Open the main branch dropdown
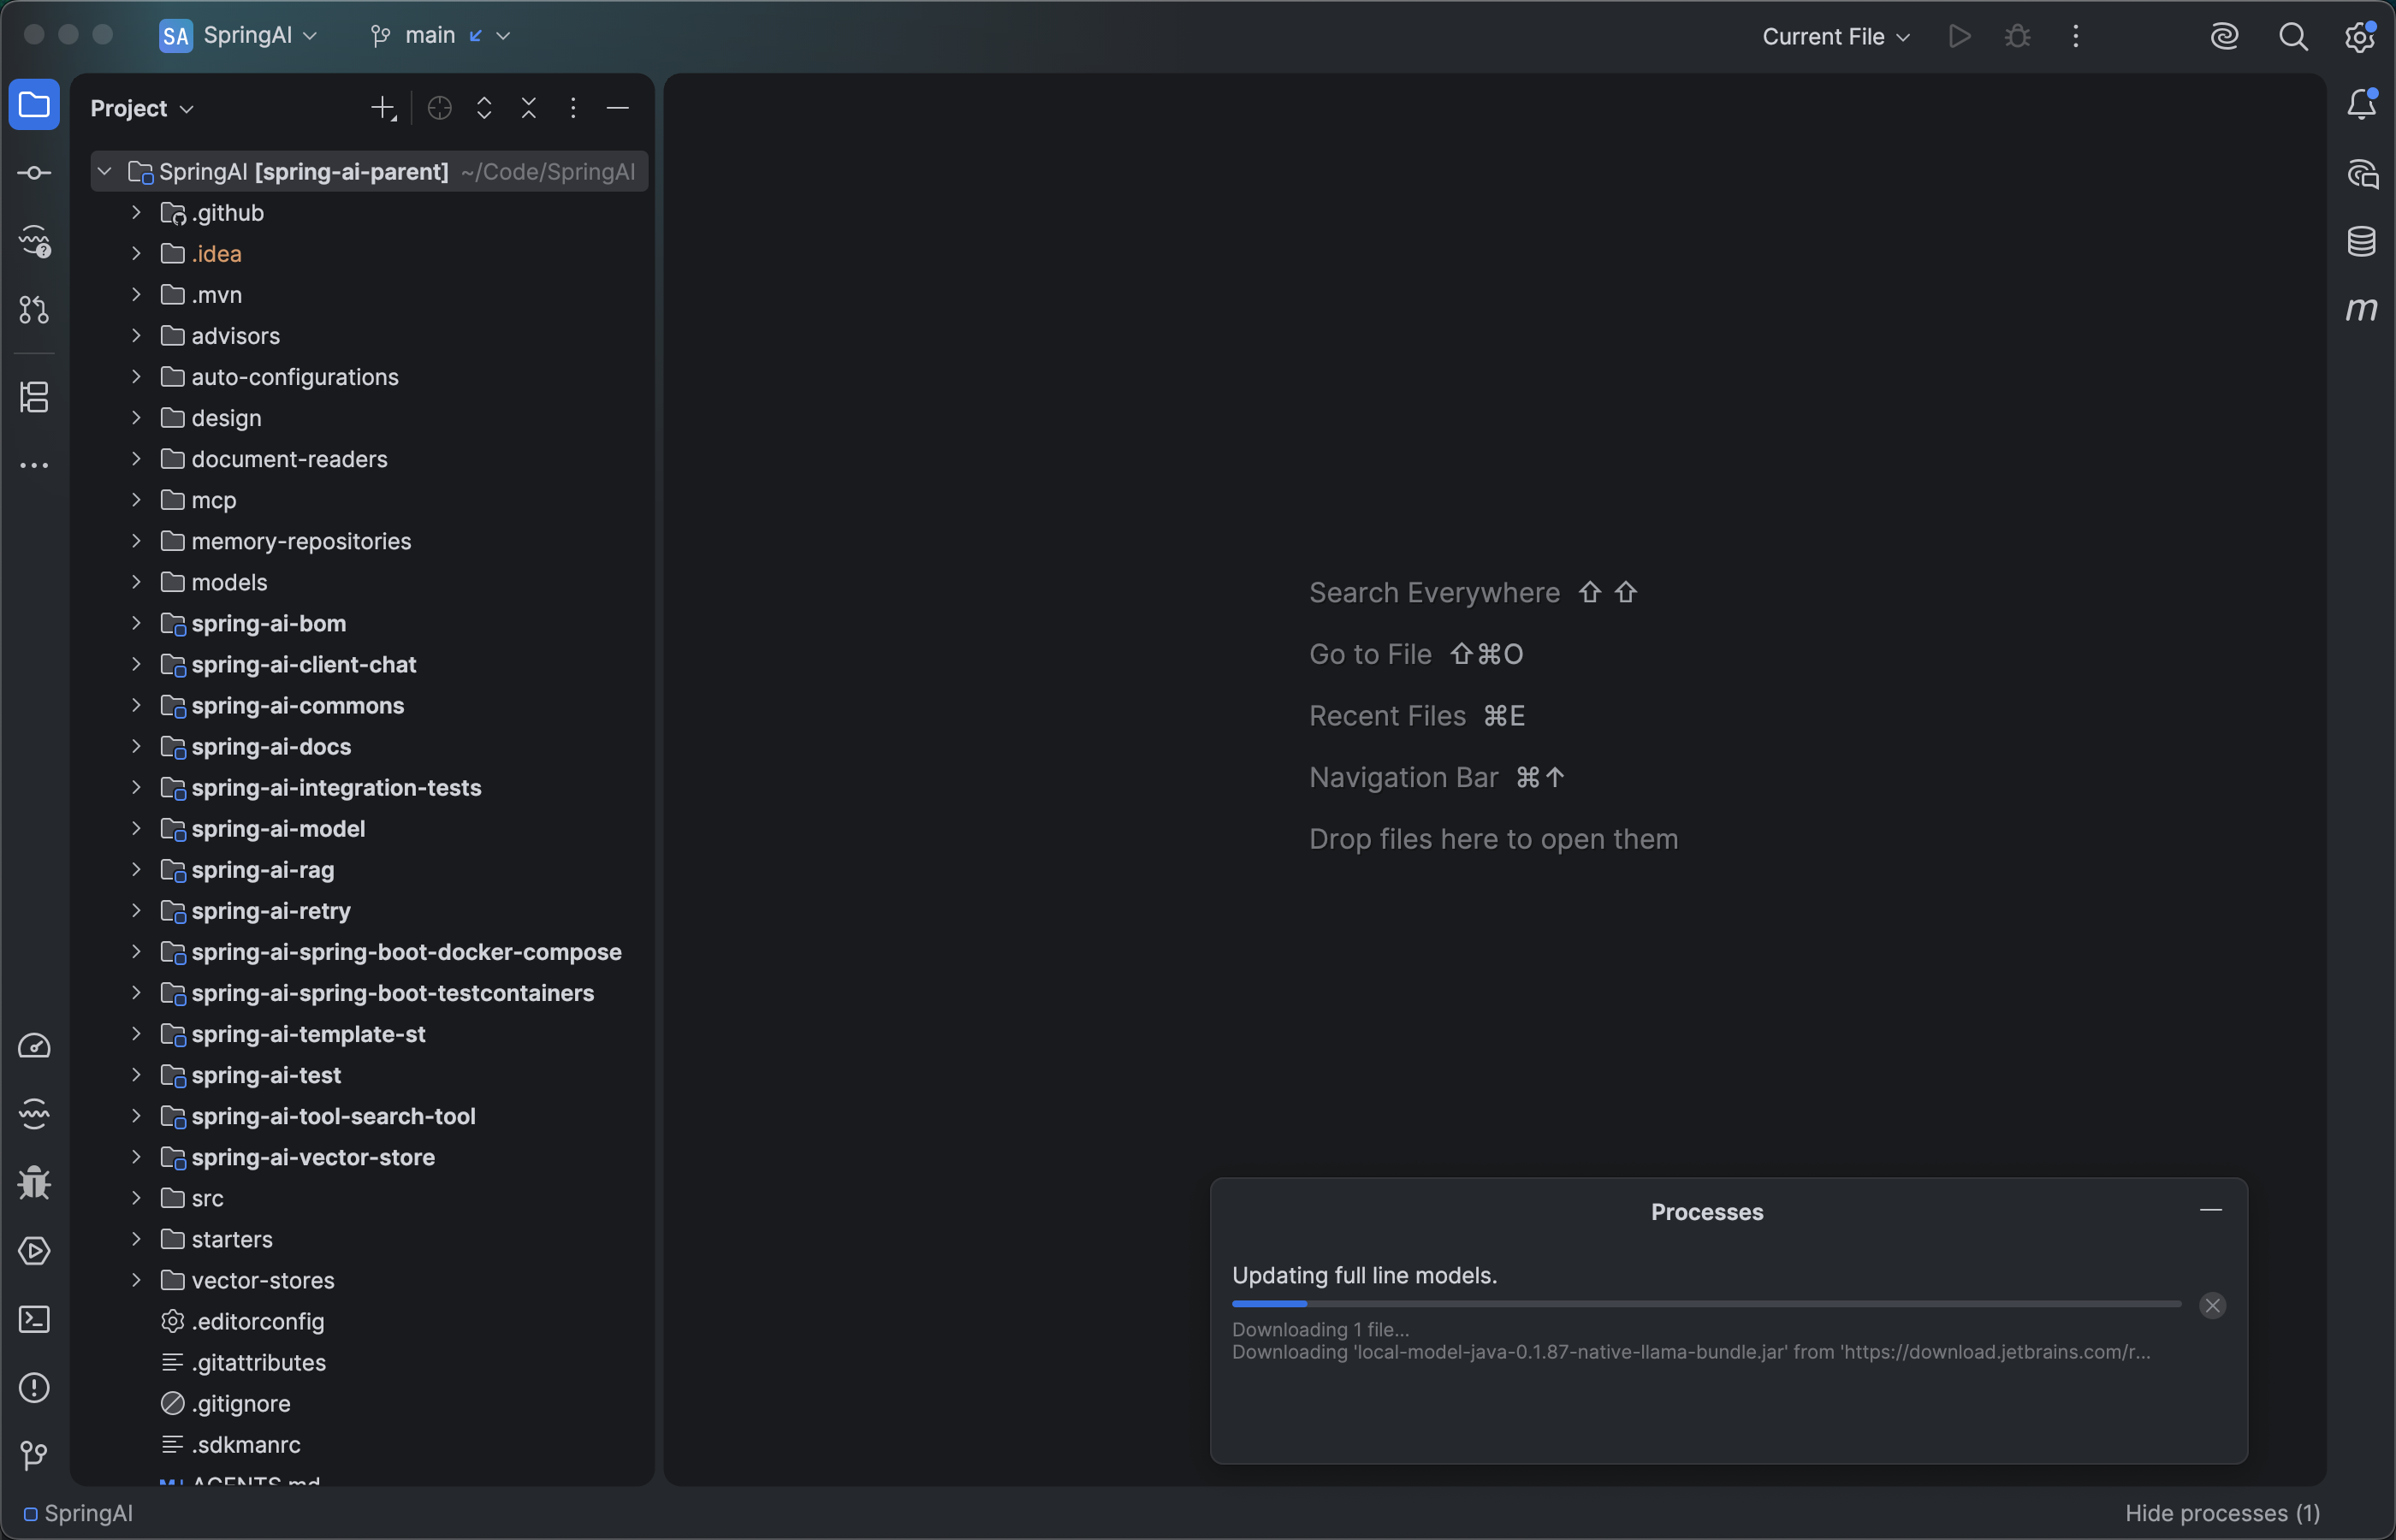2396x1540 pixels. (x=440, y=36)
